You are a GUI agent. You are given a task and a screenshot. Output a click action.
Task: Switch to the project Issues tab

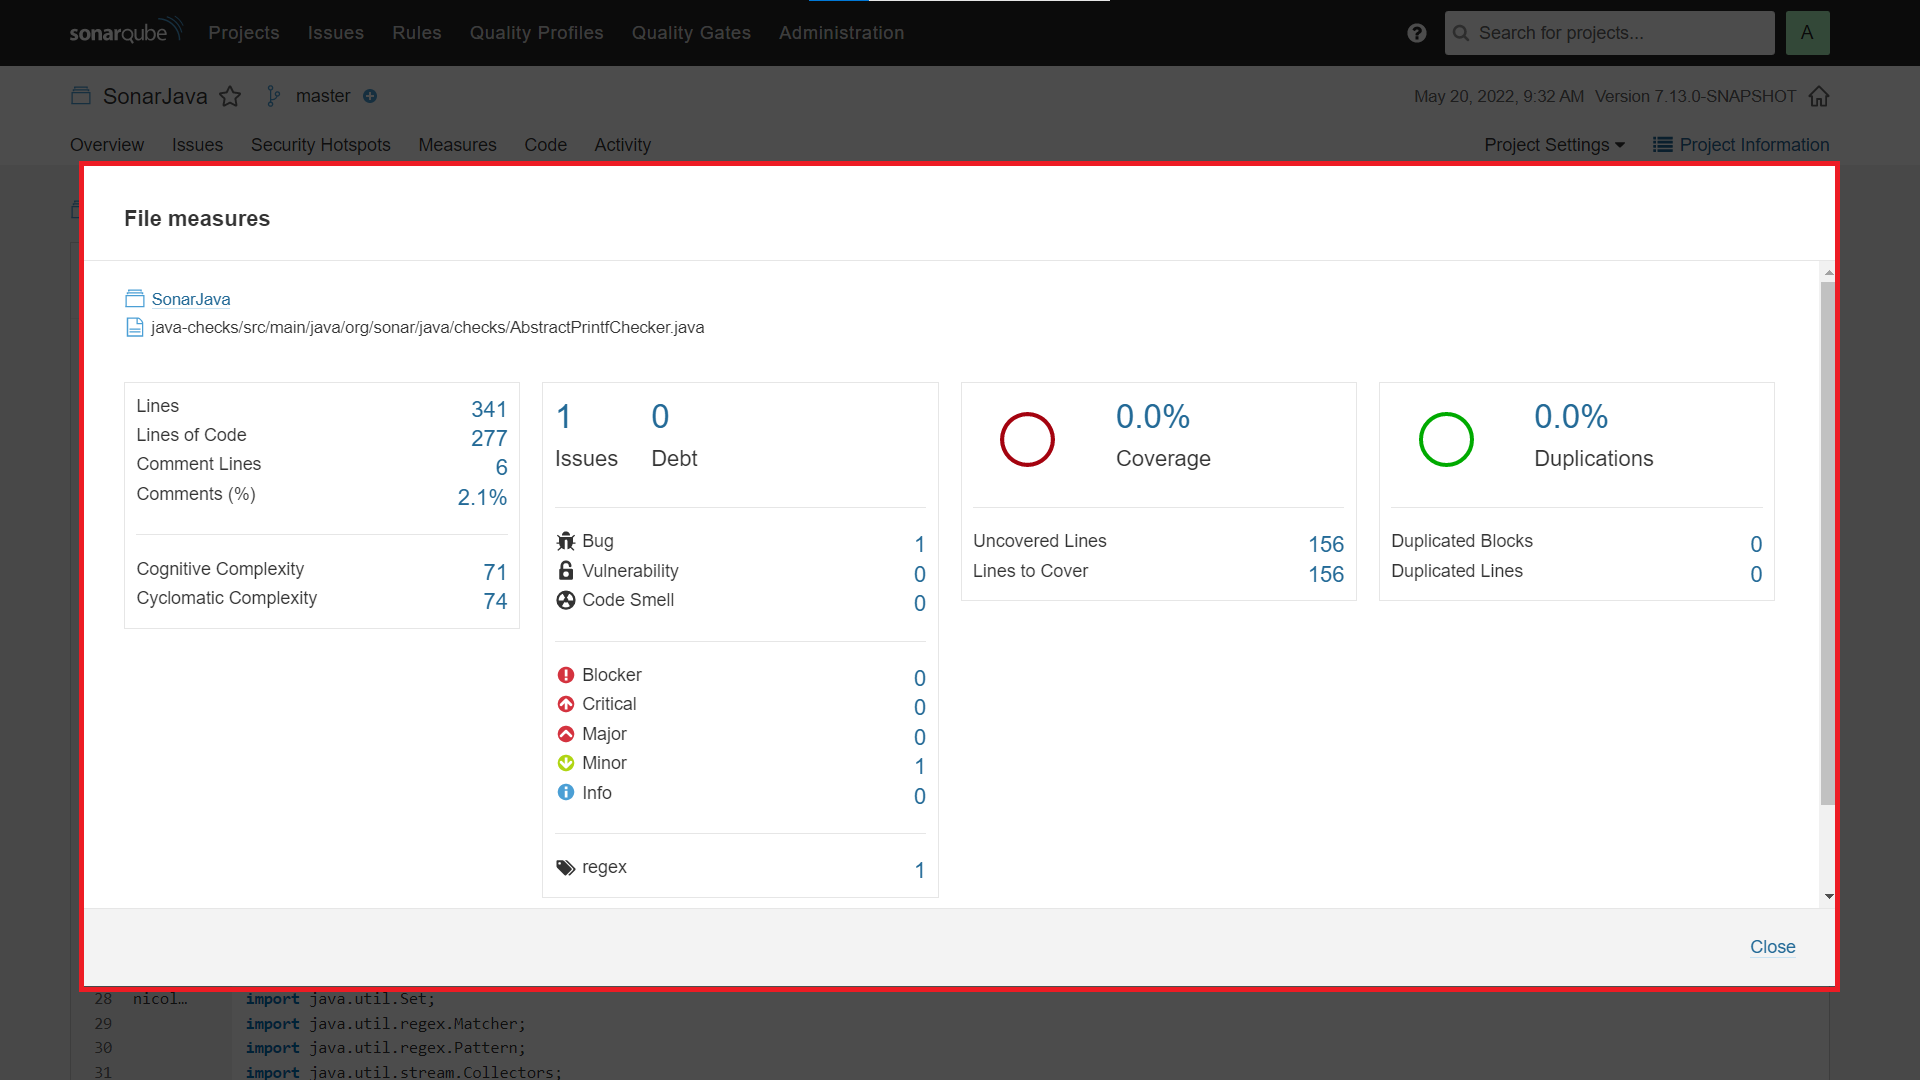coord(197,145)
